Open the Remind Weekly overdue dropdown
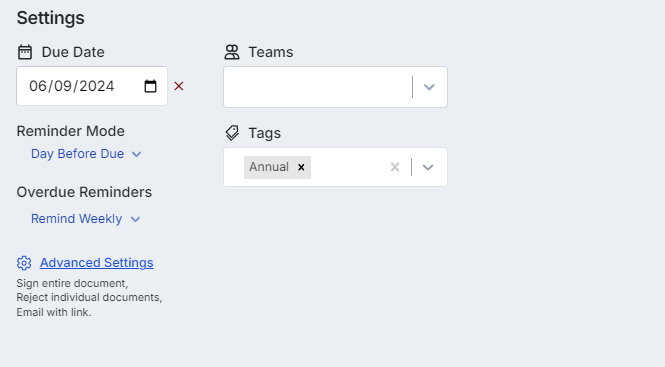The width and height of the screenshot is (665, 367). click(x=86, y=219)
